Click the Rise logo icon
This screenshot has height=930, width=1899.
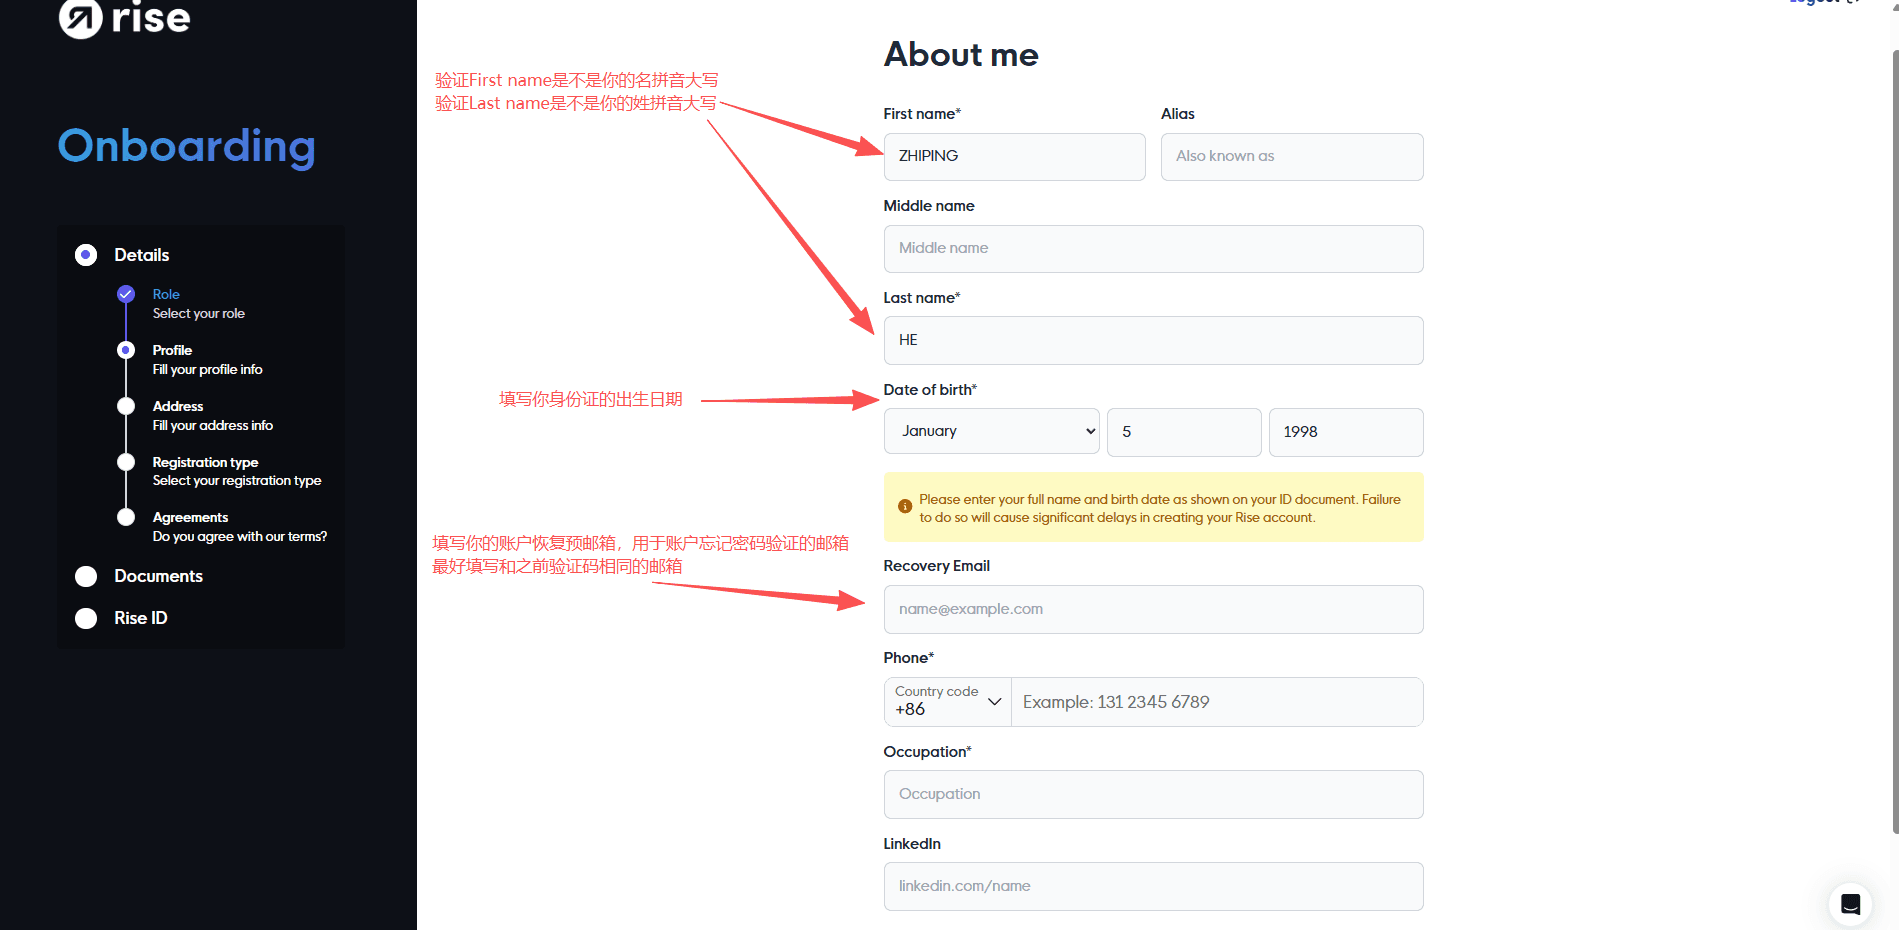(80, 18)
